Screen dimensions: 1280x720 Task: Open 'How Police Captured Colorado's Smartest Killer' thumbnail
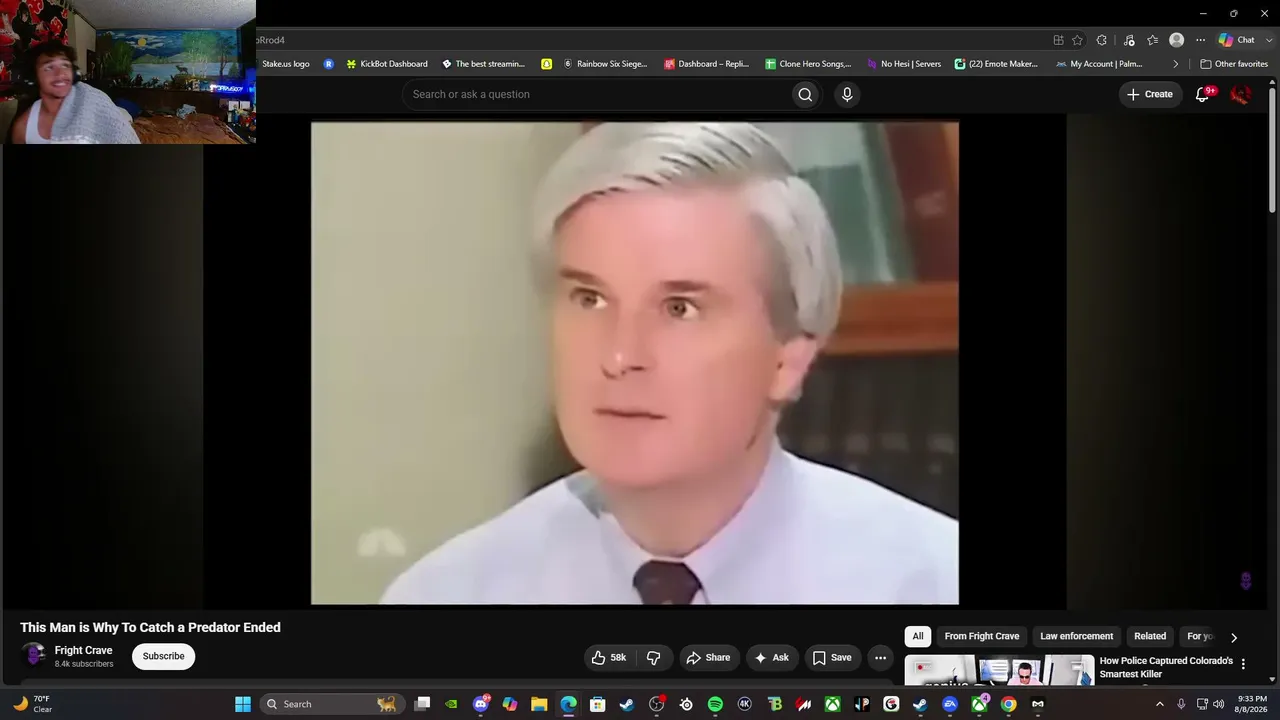[x=1000, y=670]
